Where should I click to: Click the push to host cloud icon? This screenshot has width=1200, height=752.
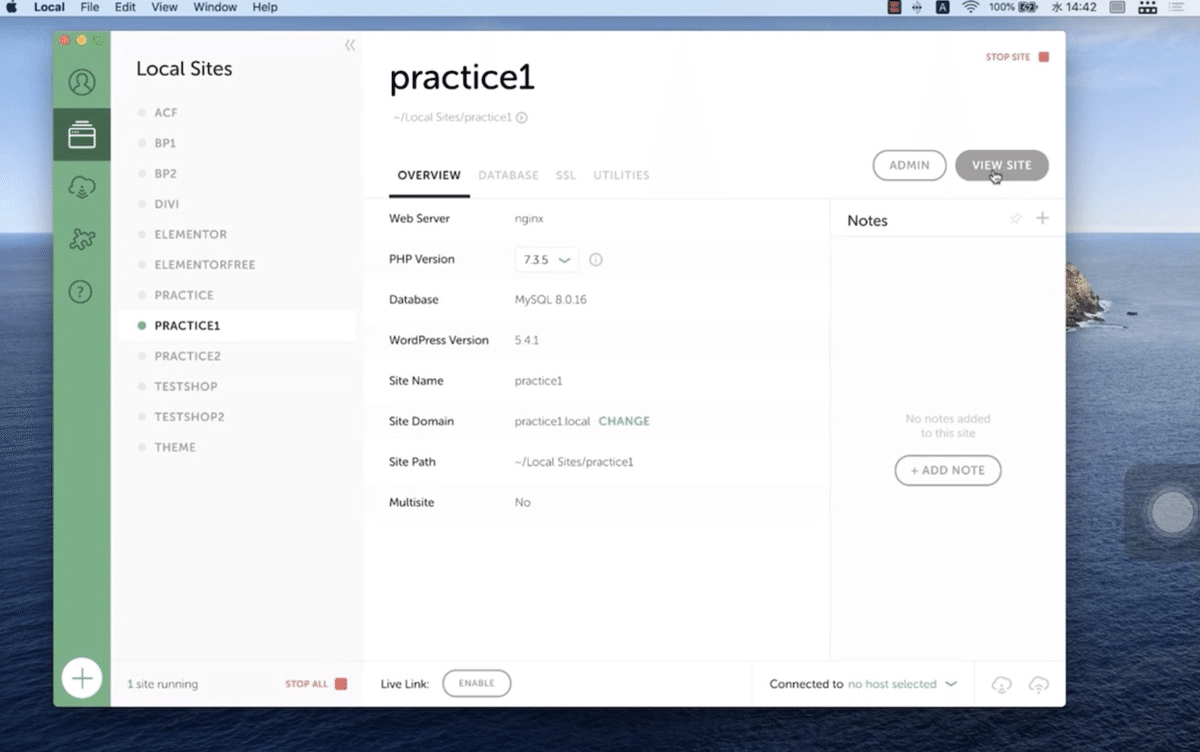(x=1039, y=685)
